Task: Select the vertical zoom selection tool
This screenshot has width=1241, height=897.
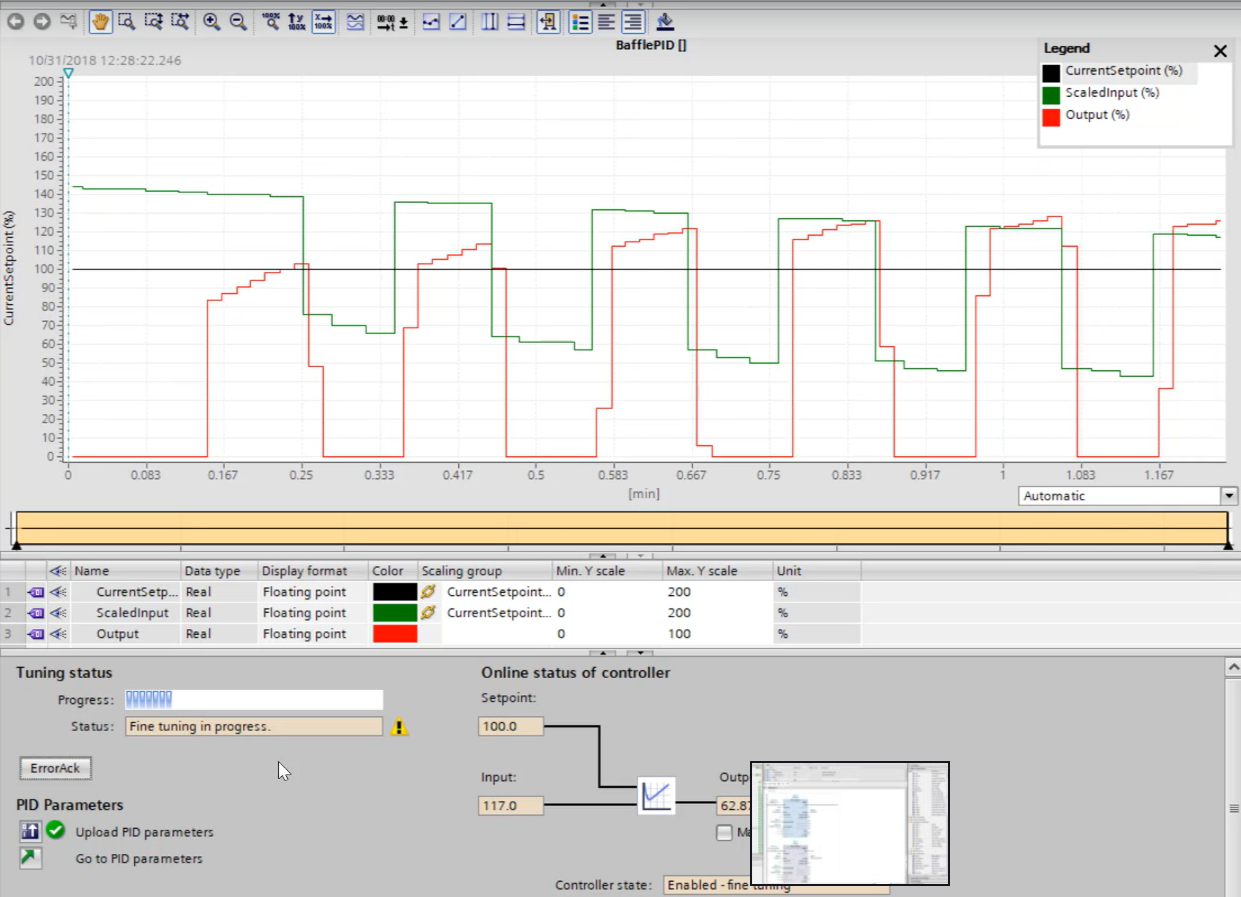Action: click(153, 21)
